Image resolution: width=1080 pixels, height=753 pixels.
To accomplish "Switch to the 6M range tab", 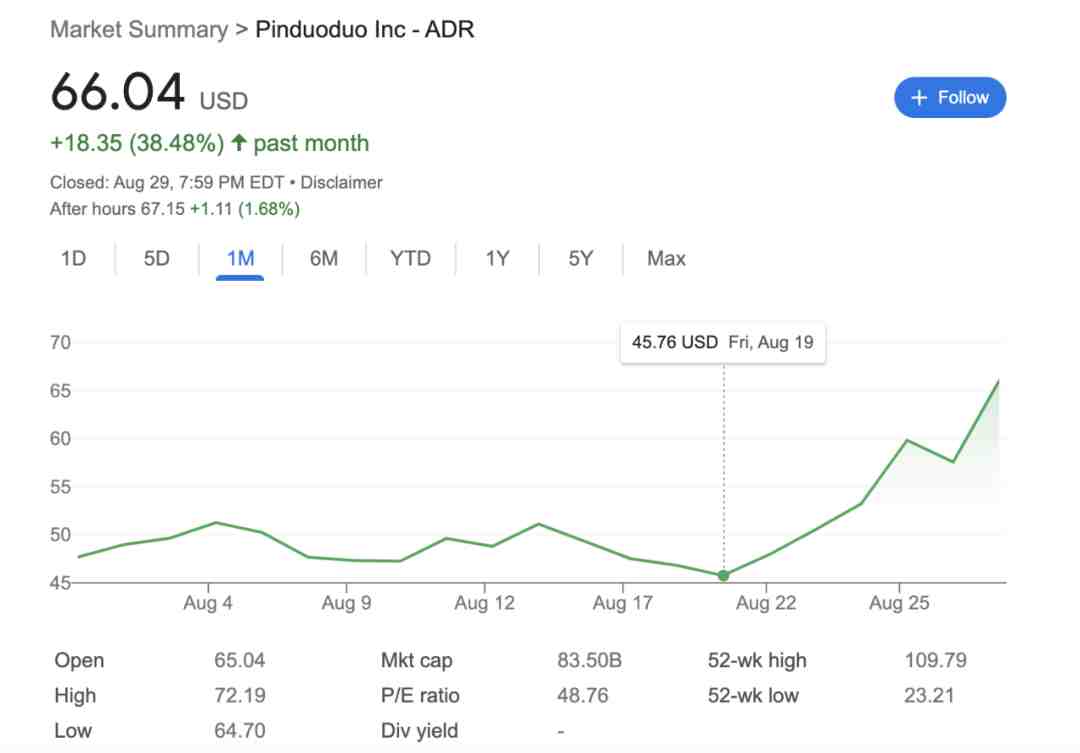I will (324, 258).
